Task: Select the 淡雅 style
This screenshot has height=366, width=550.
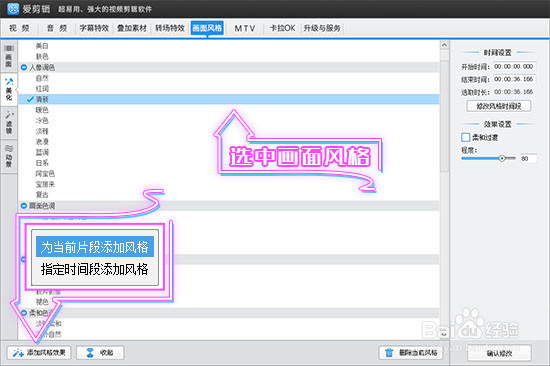Action: [x=42, y=131]
